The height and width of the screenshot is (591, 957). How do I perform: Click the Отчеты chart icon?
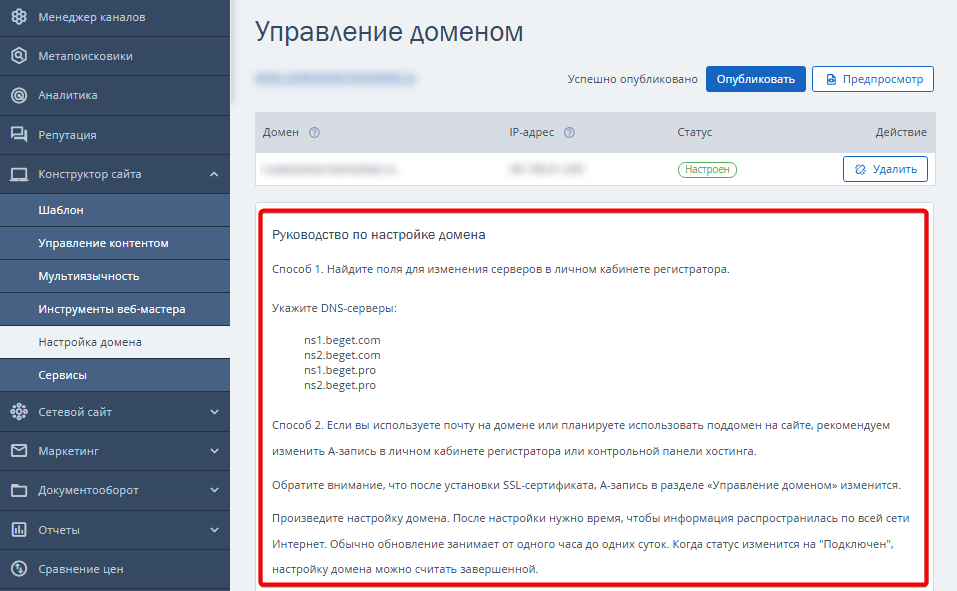(19, 529)
